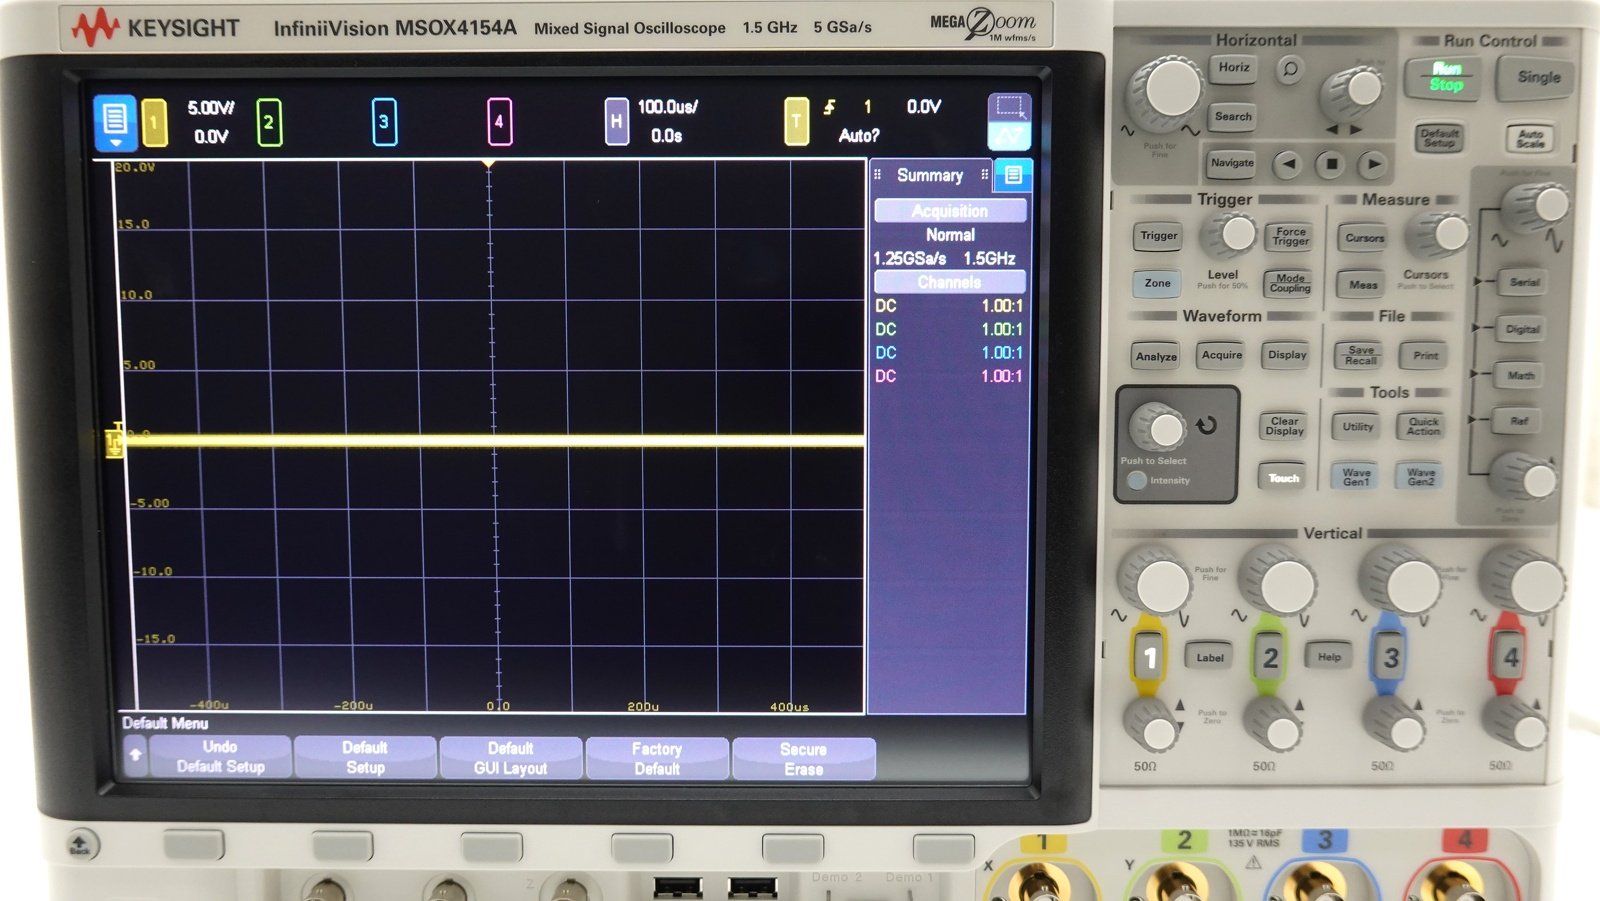Viewport: 1600px width, 901px height.
Task: Click the Auto Scale key
Action: [1530, 139]
